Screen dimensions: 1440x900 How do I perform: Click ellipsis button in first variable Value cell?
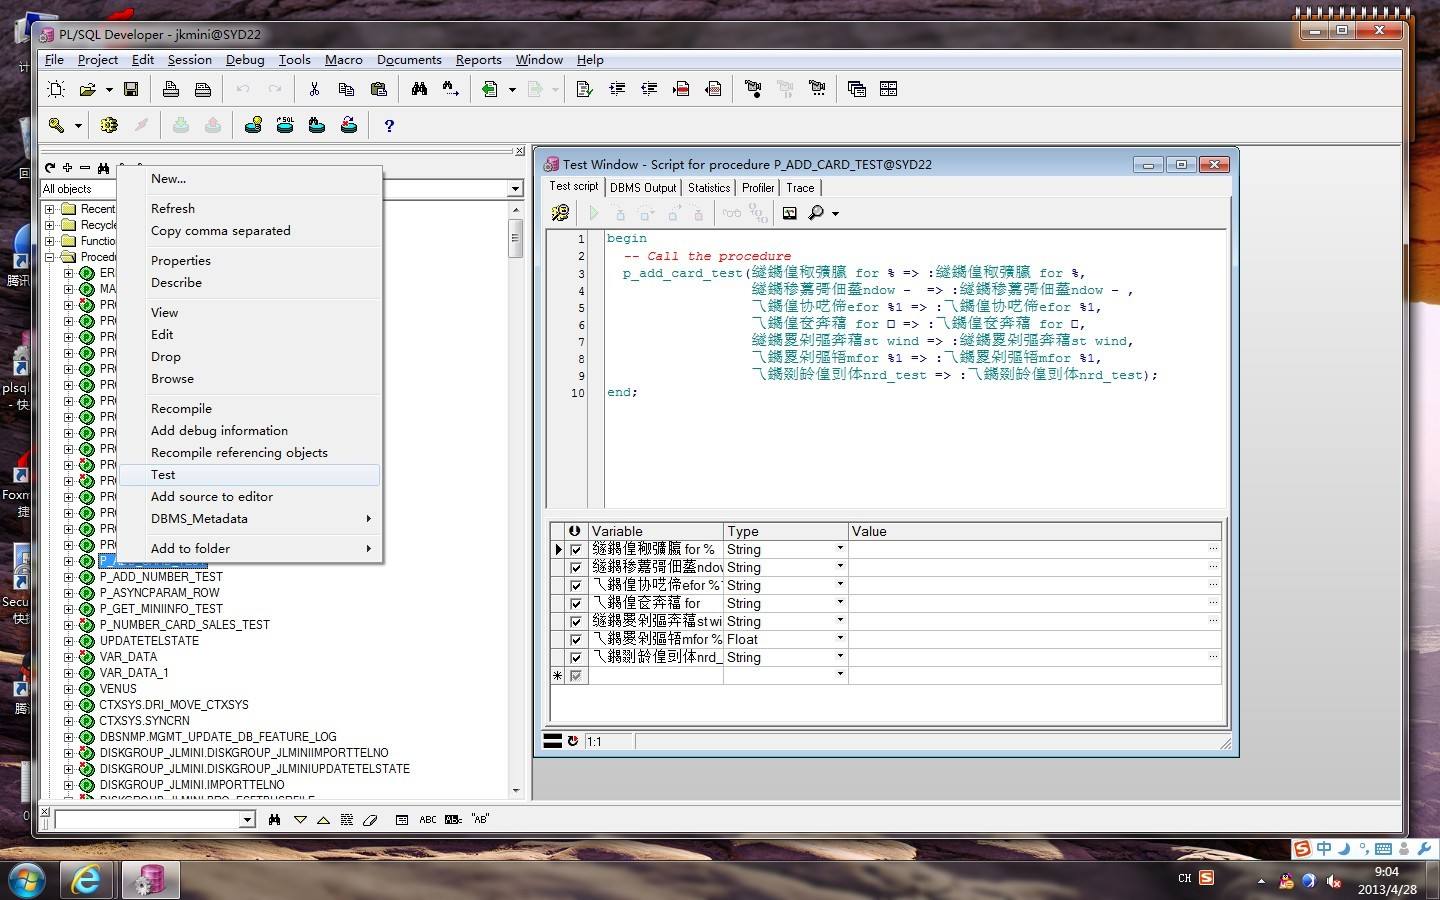point(1213,549)
